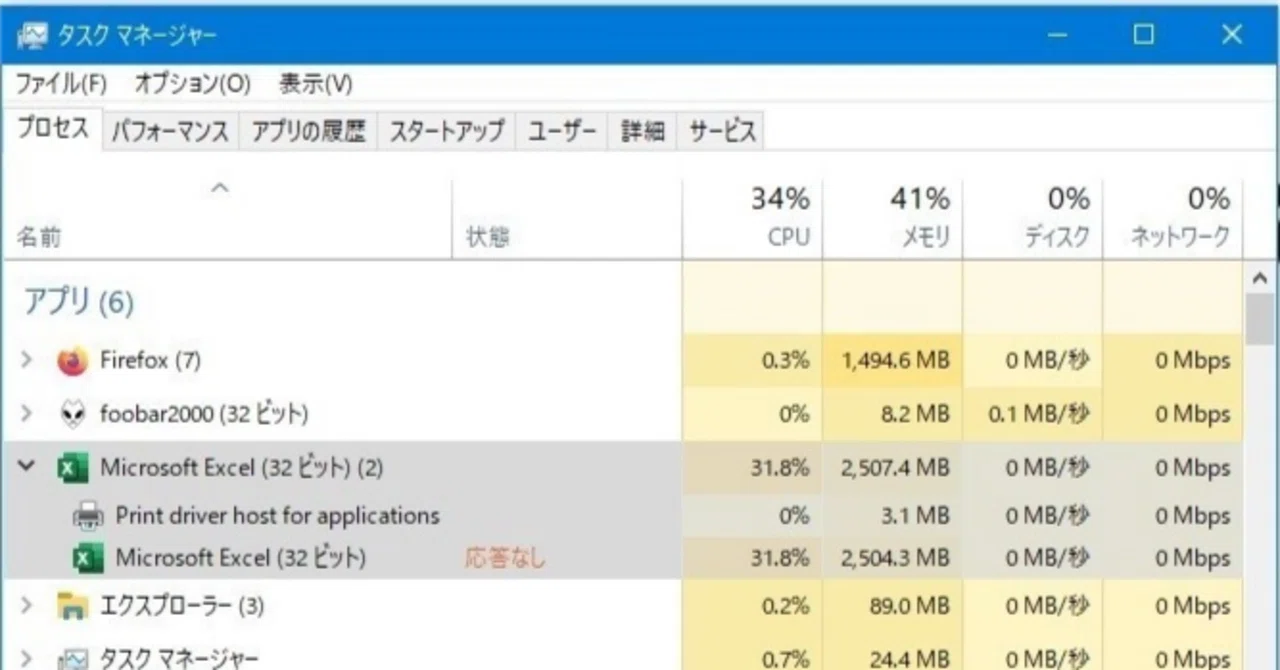Open the オプション(O) menu
The height and width of the screenshot is (670, 1280).
coord(192,84)
